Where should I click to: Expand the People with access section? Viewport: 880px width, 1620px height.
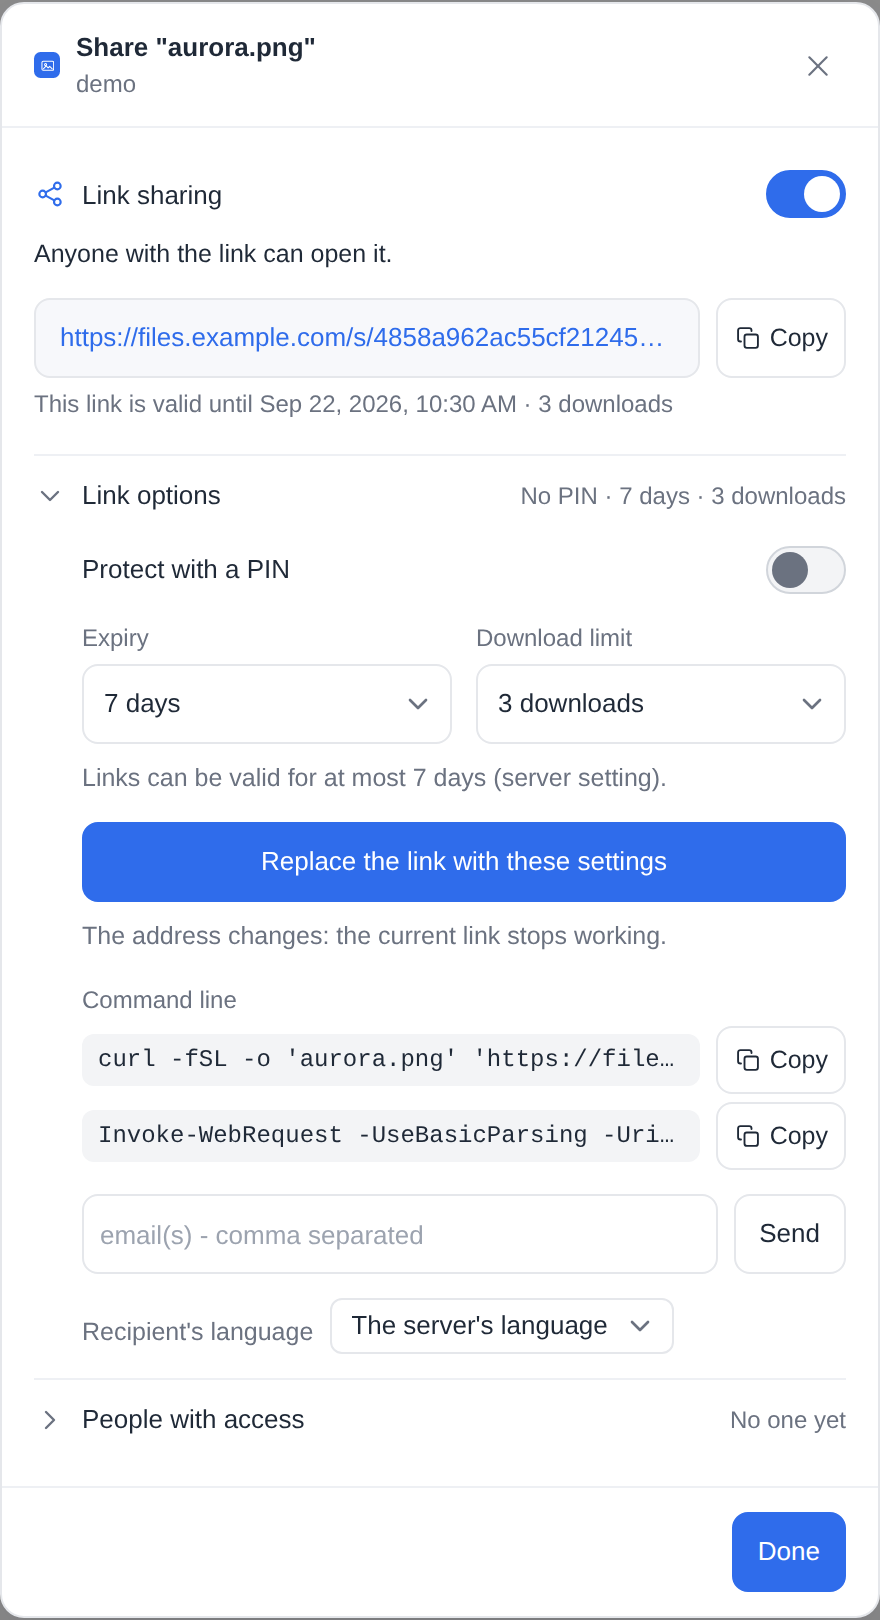point(50,1420)
